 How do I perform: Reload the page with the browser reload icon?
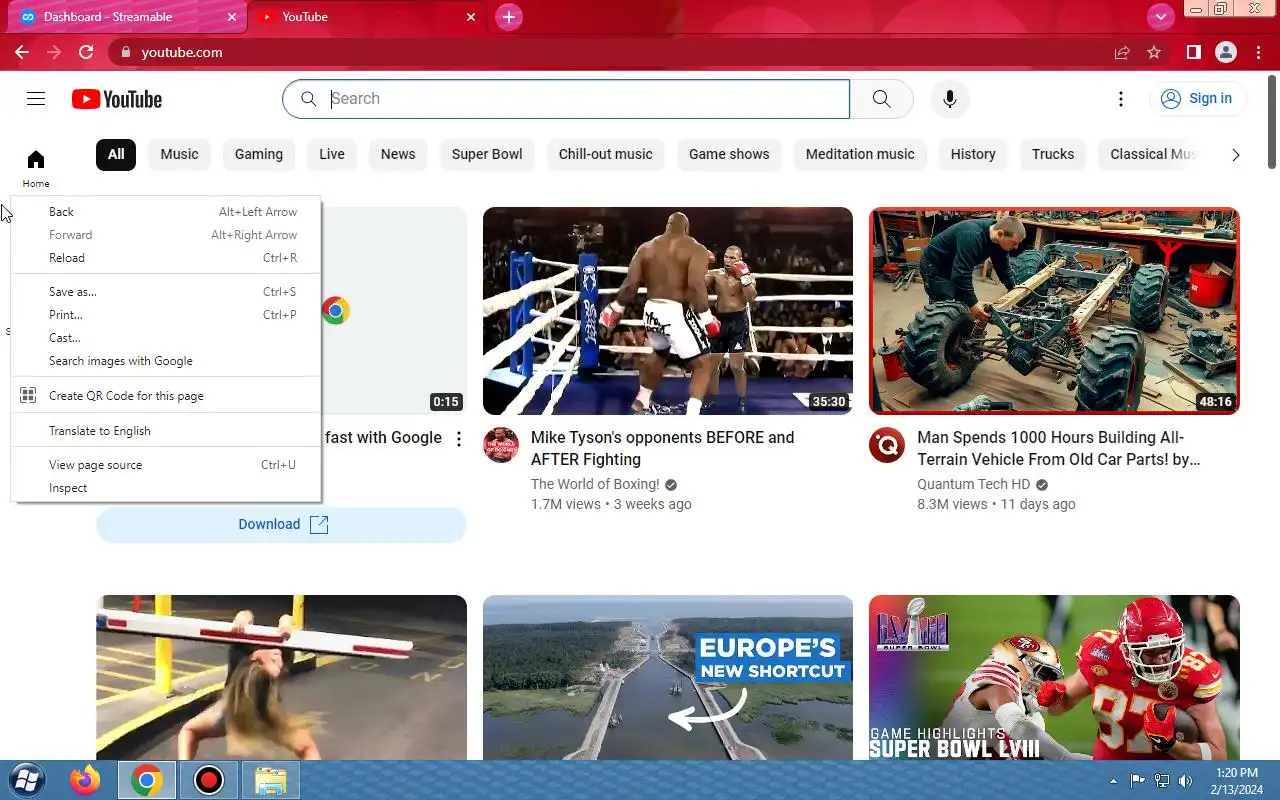click(x=86, y=52)
